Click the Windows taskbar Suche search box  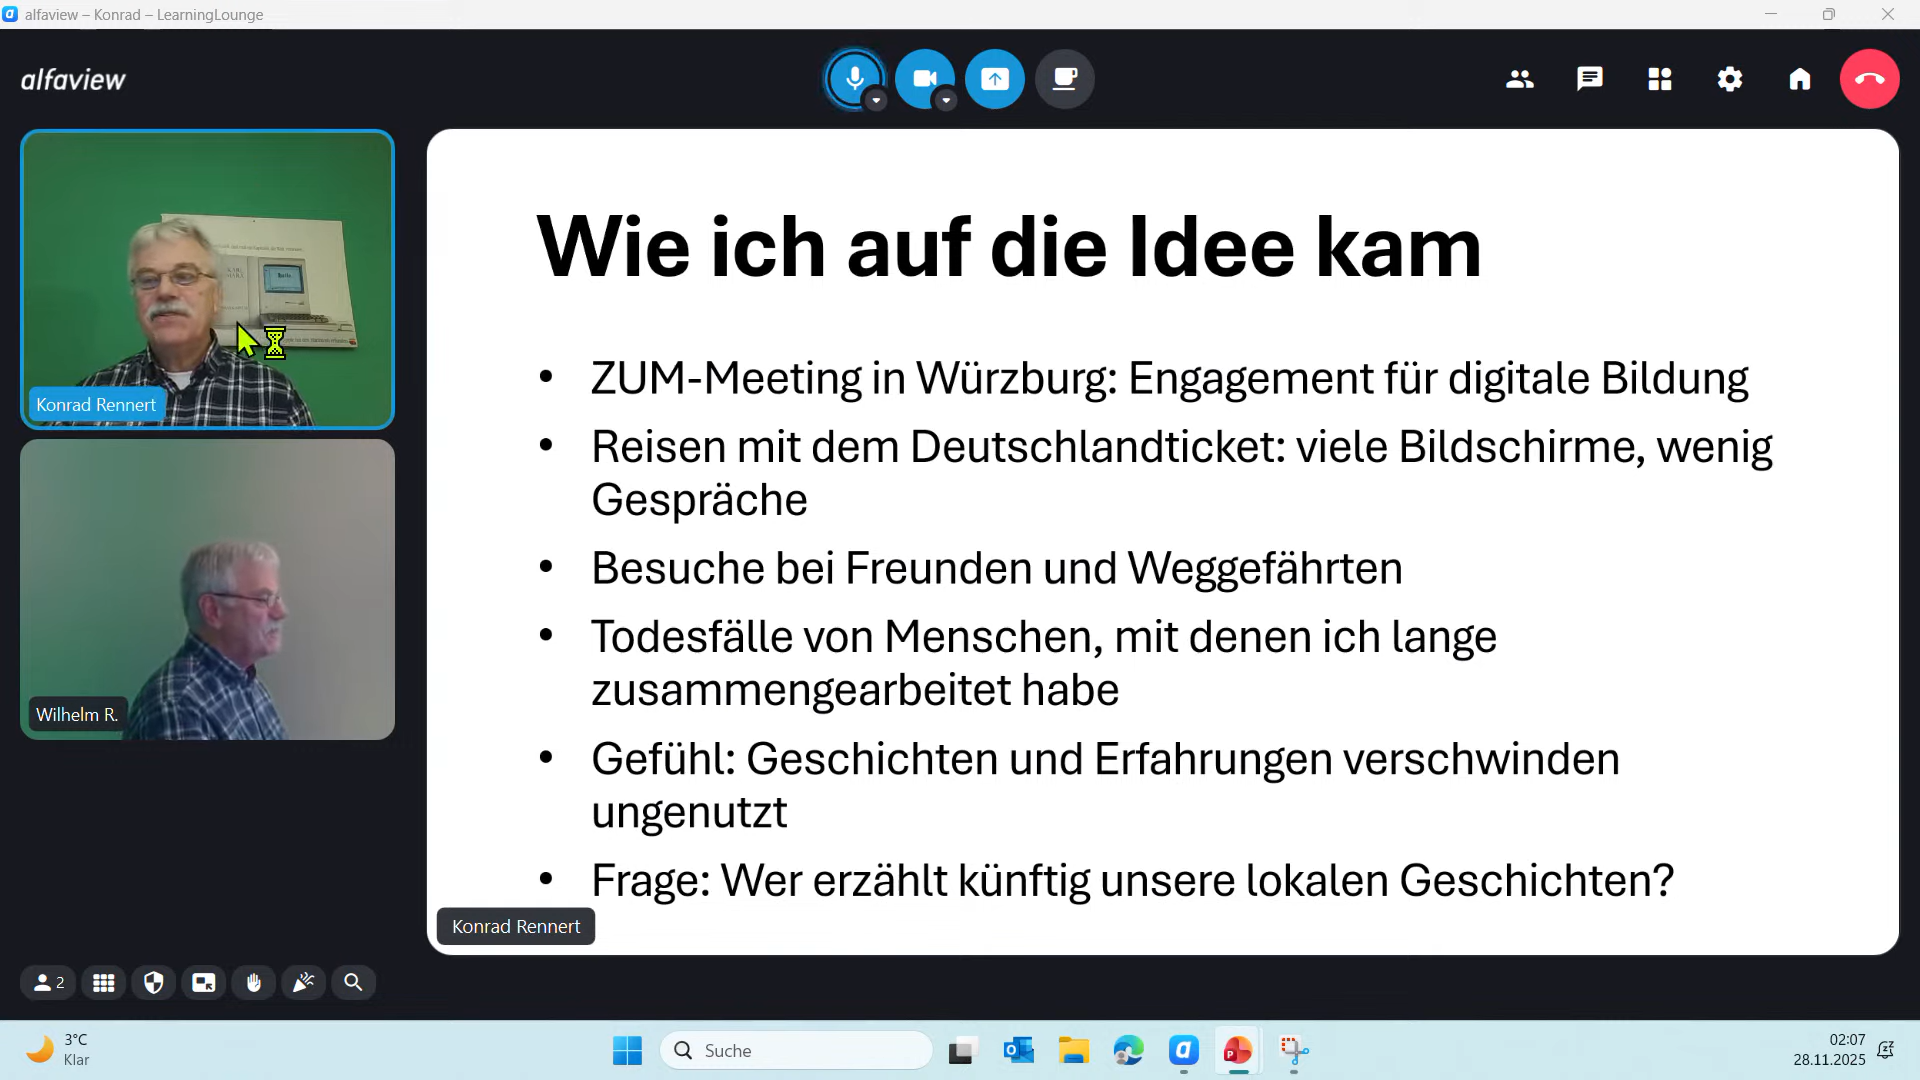click(796, 1050)
